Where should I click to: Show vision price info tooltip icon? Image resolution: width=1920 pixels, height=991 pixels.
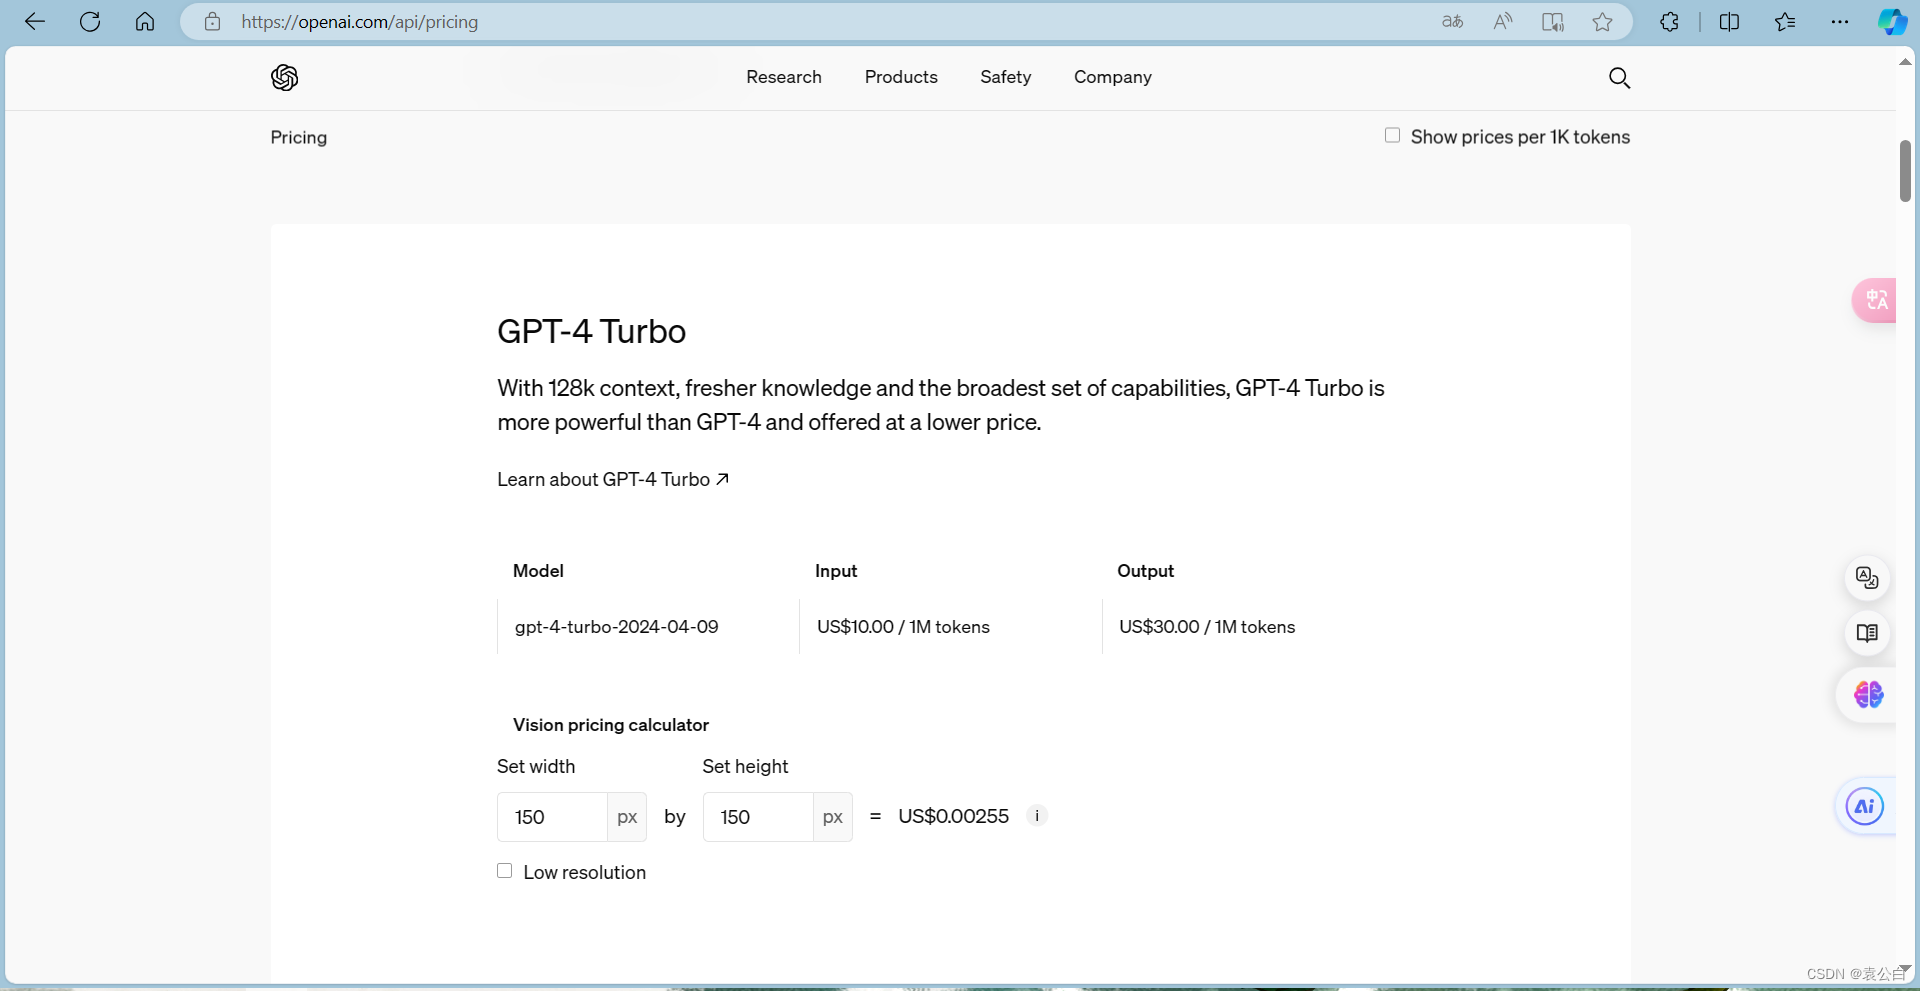click(x=1037, y=816)
